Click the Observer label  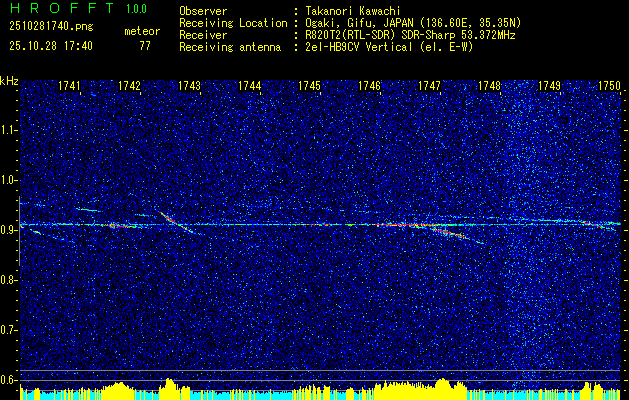point(203,11)
